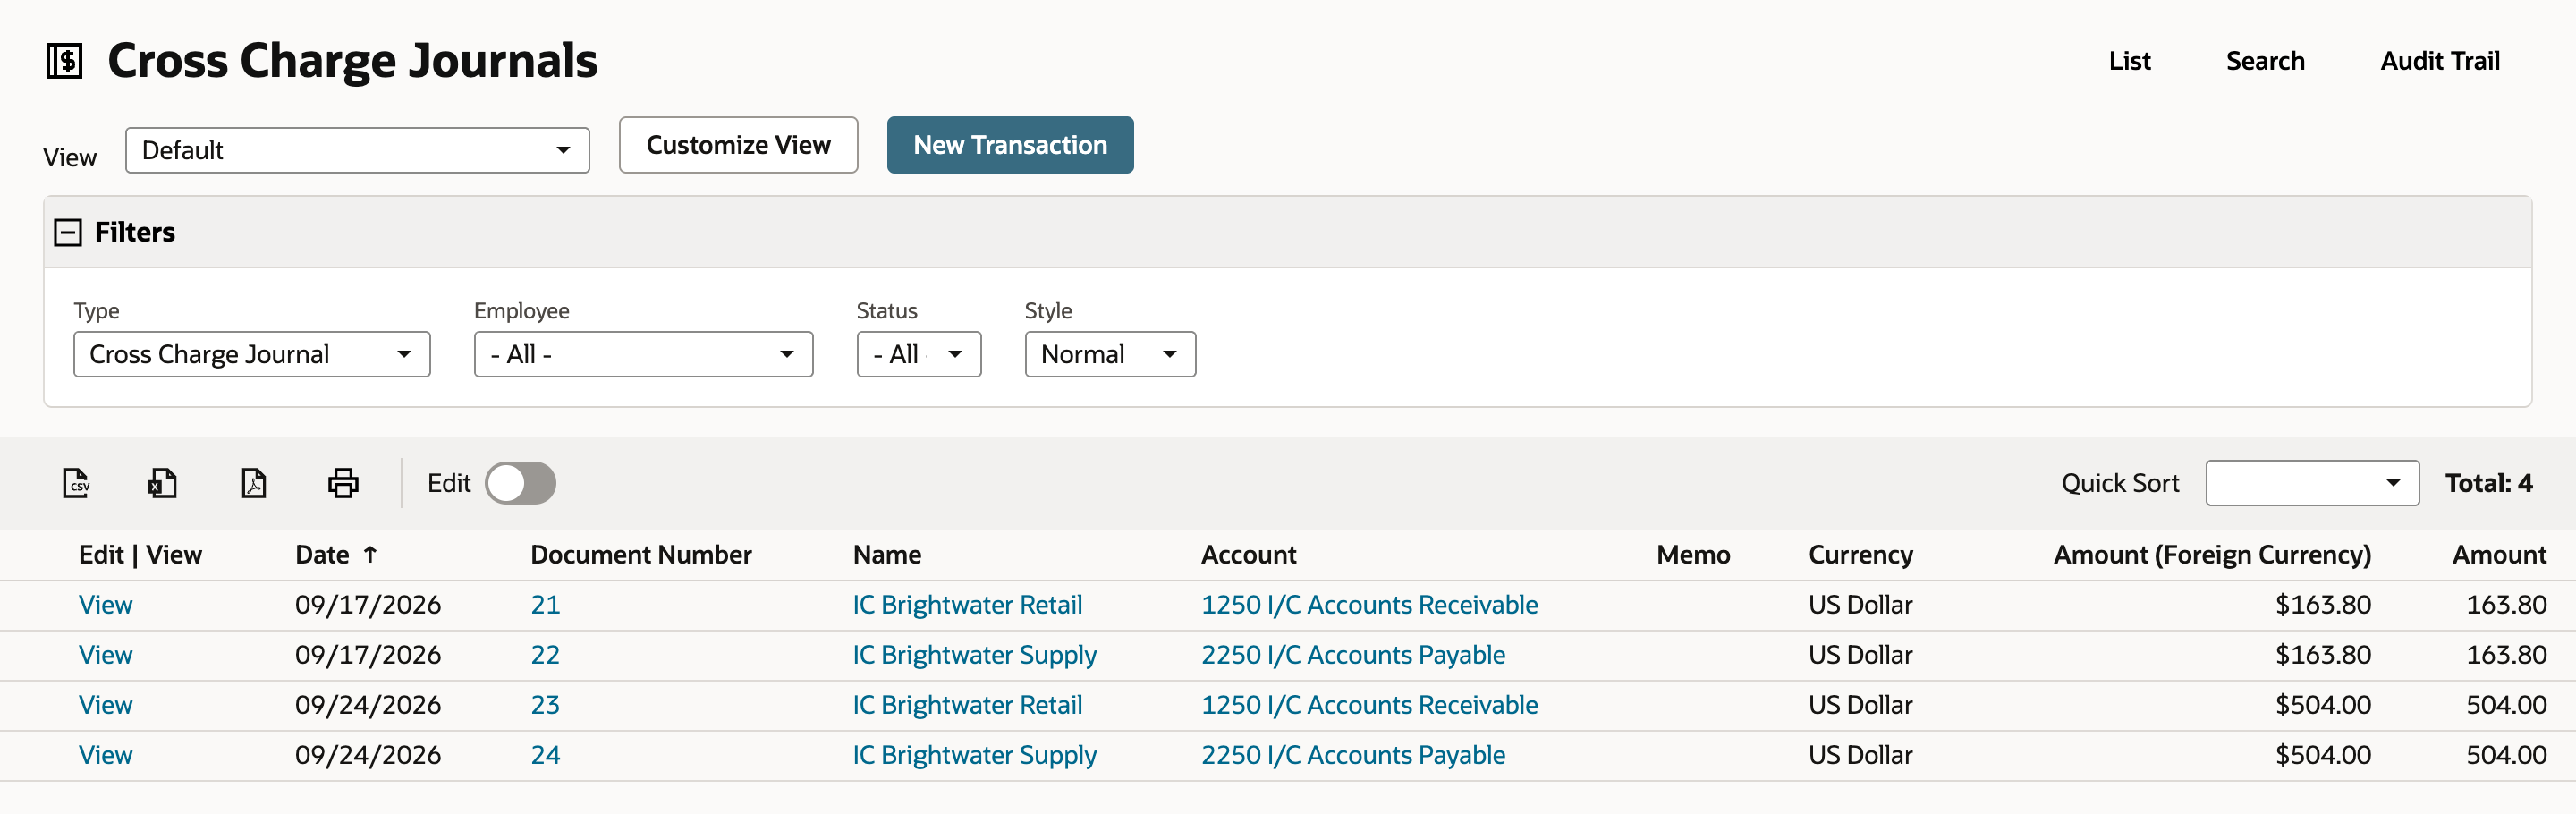View journal with document number 23

(106, 705)
